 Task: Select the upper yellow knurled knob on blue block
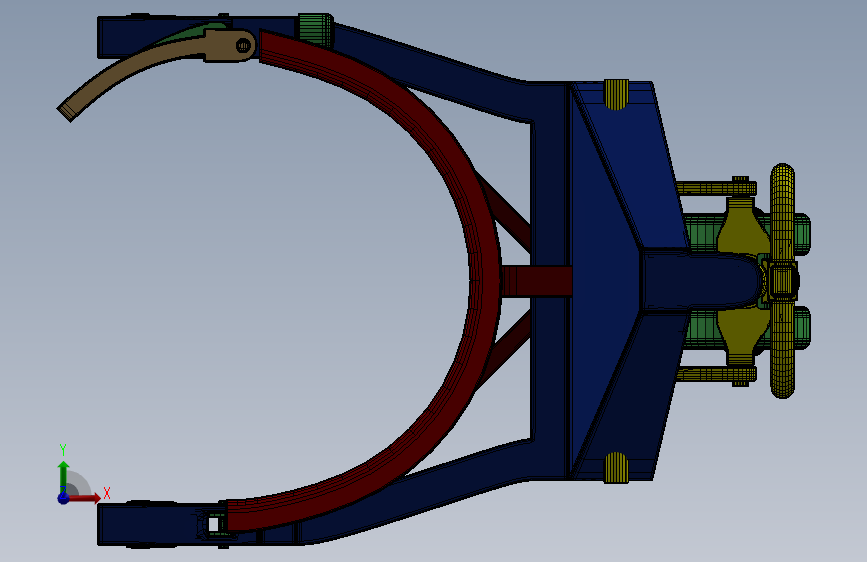tap(616, 94)
